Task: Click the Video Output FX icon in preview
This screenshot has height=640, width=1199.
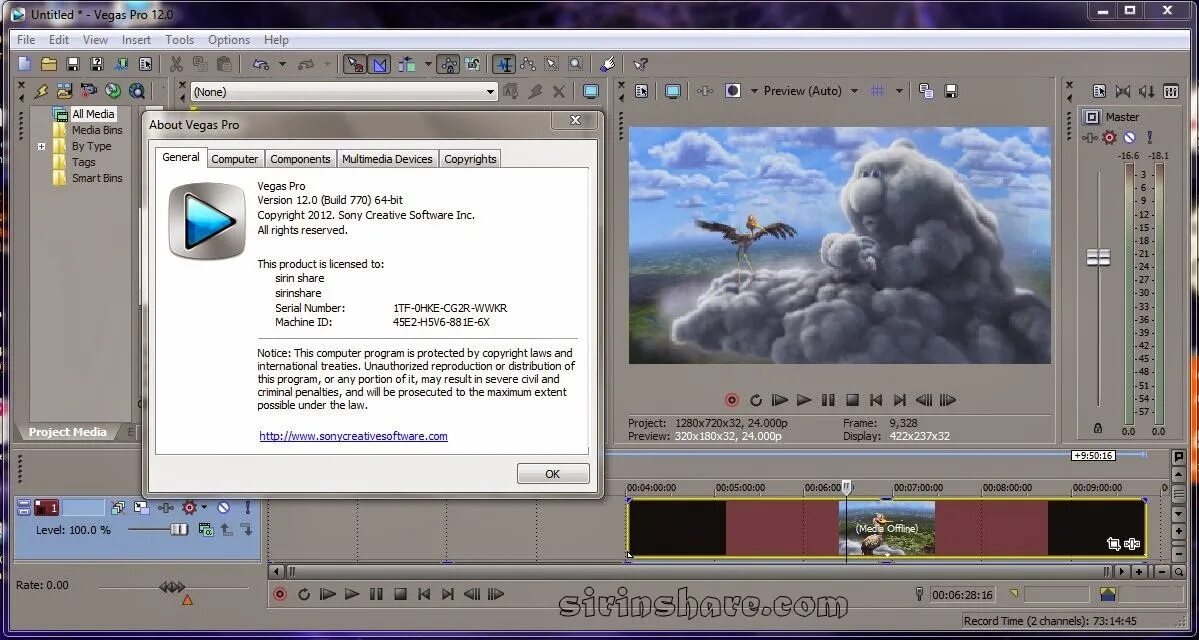Action: click(x=705, y=91)
